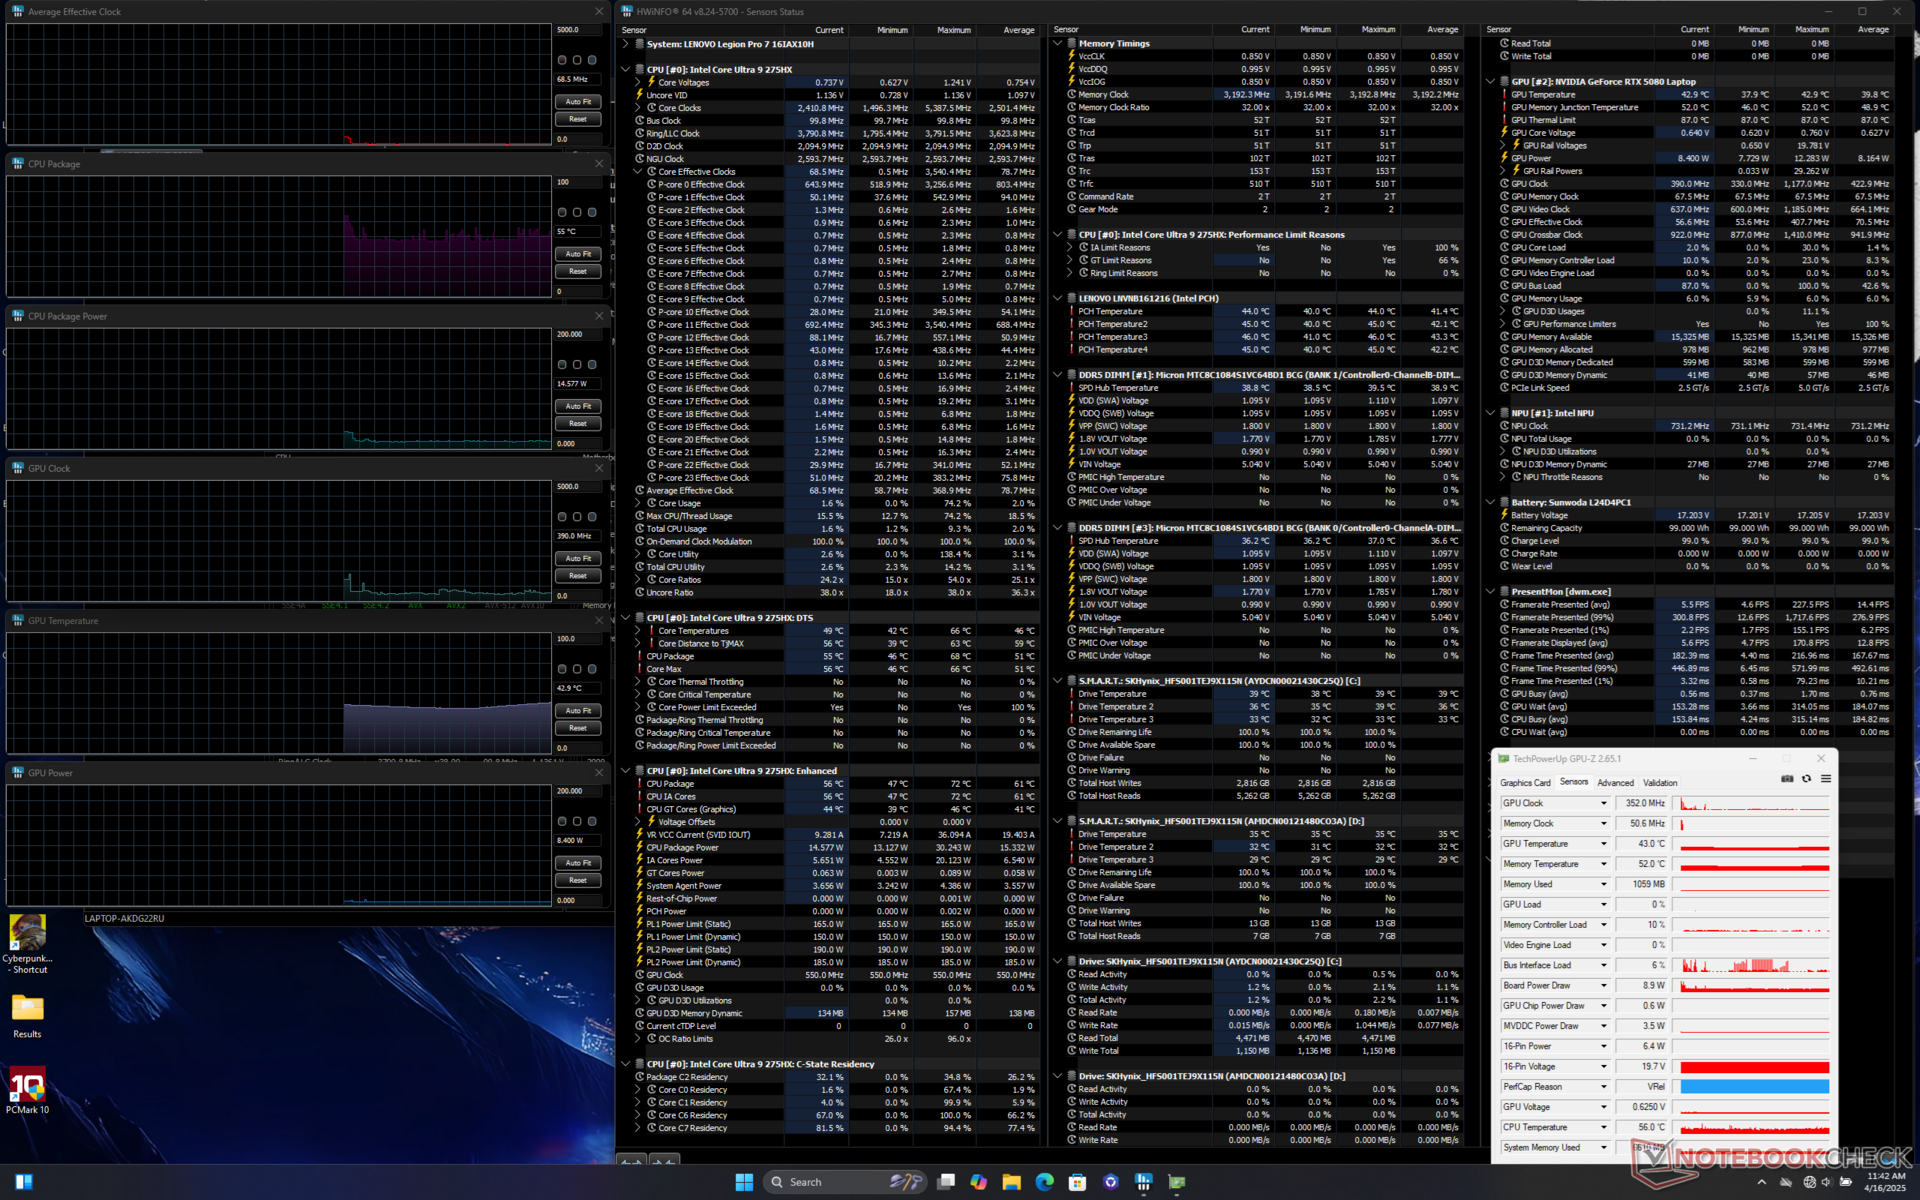1920x1200 pixels.
Task: Click Reset in the GPU Power graph
Action: [x=578, y=881]
